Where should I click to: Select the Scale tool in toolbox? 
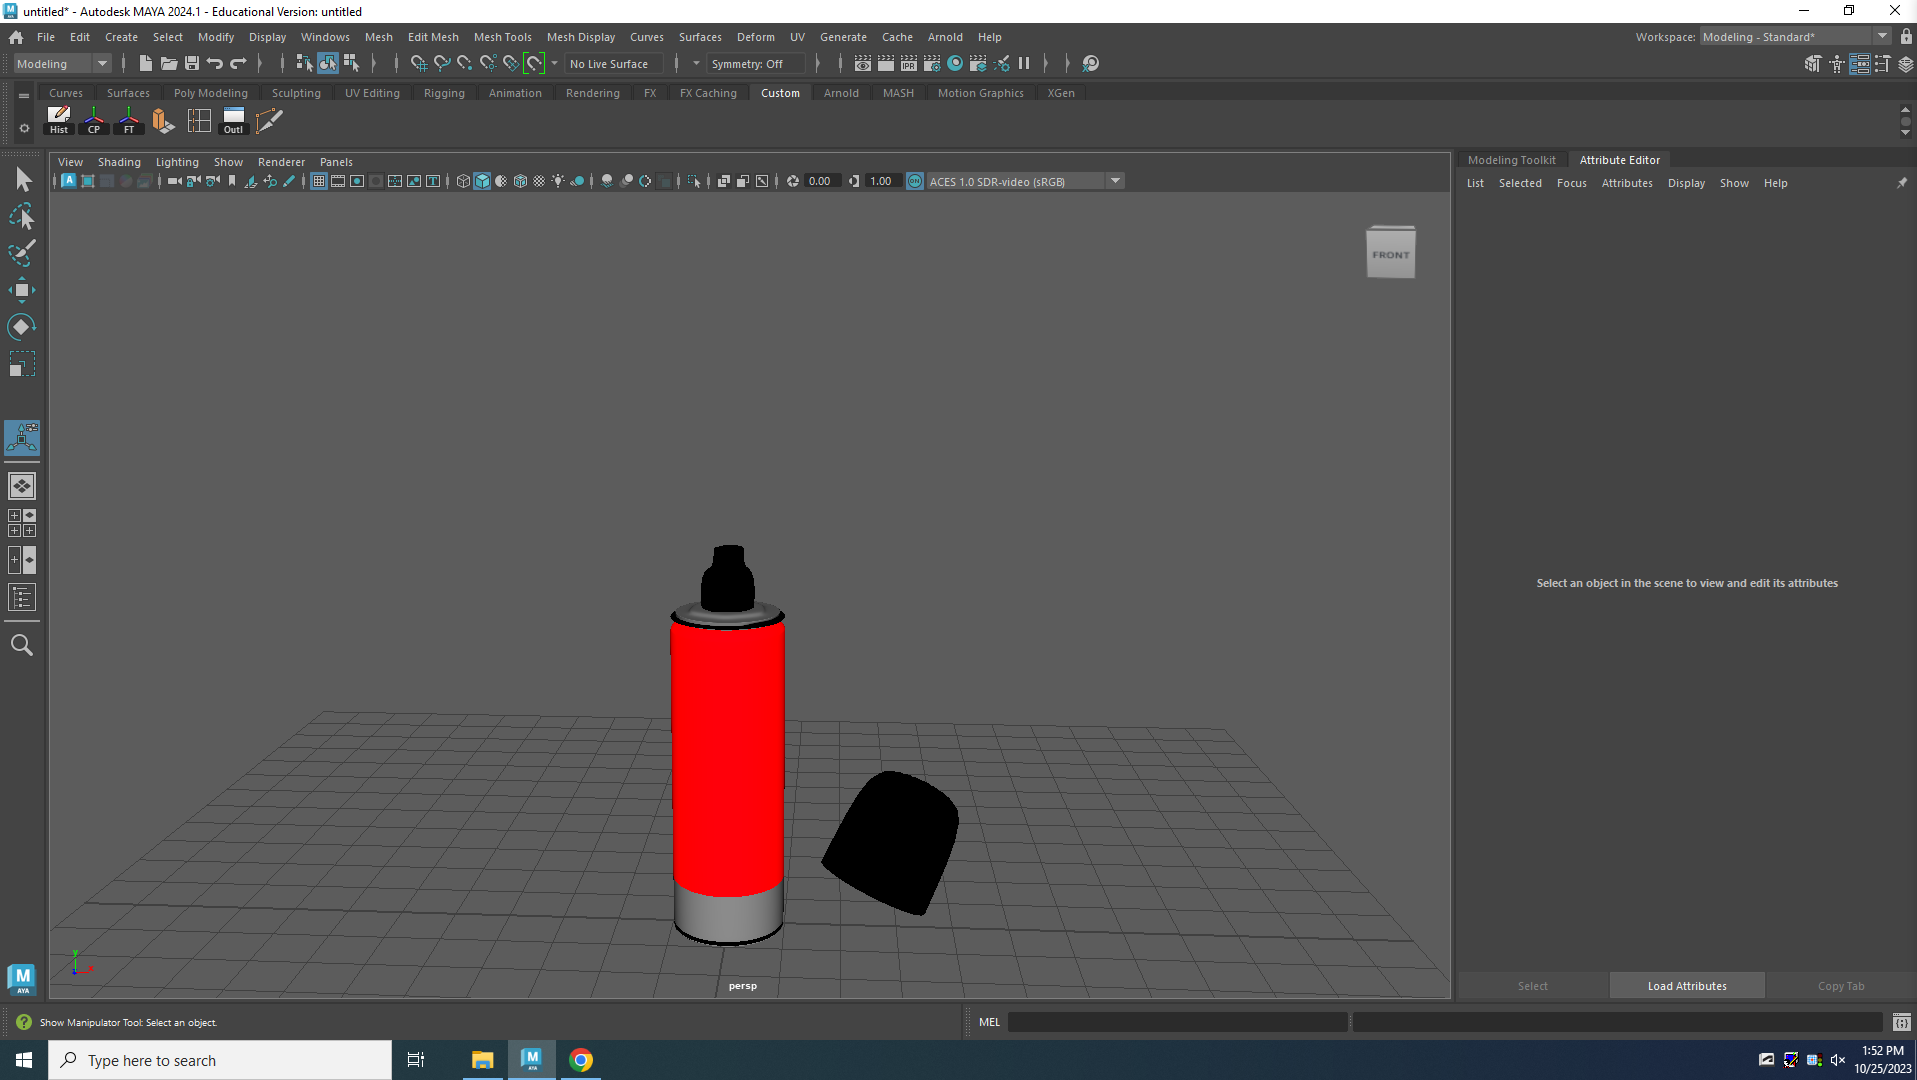pos(22,364)
